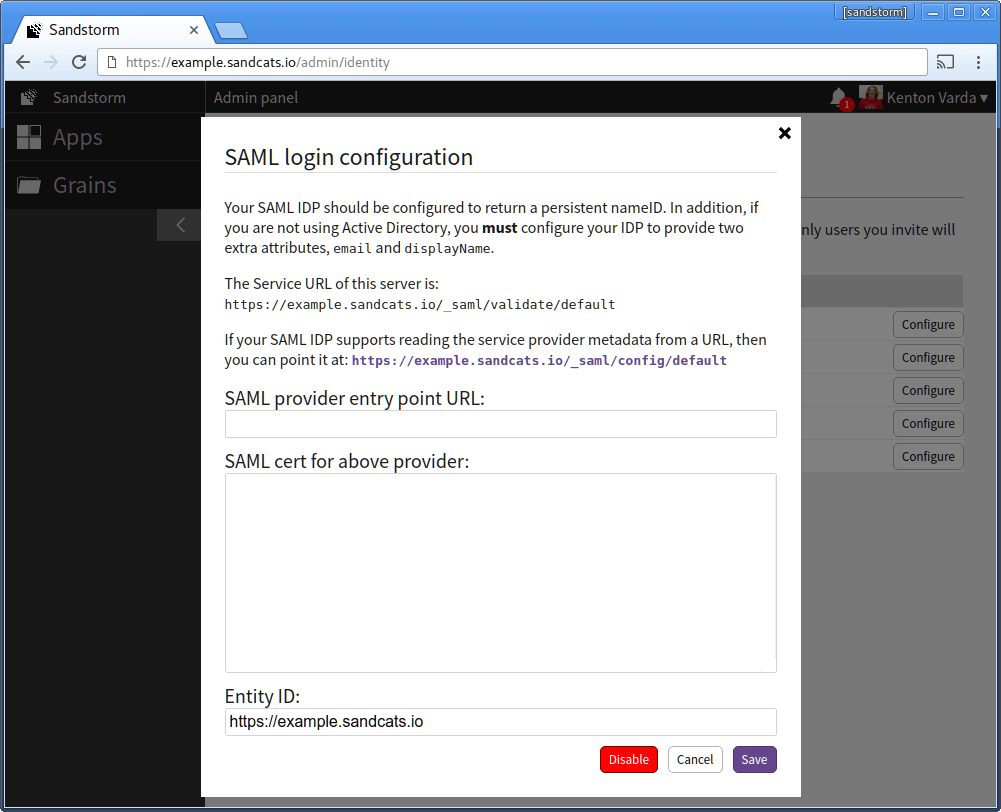Click Kenton Varda's avatar picture

tap(870, 97)
